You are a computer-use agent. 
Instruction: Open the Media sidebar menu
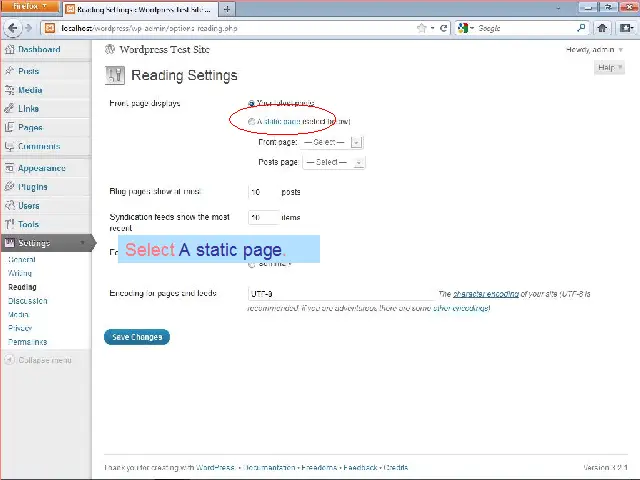[30, 90]
